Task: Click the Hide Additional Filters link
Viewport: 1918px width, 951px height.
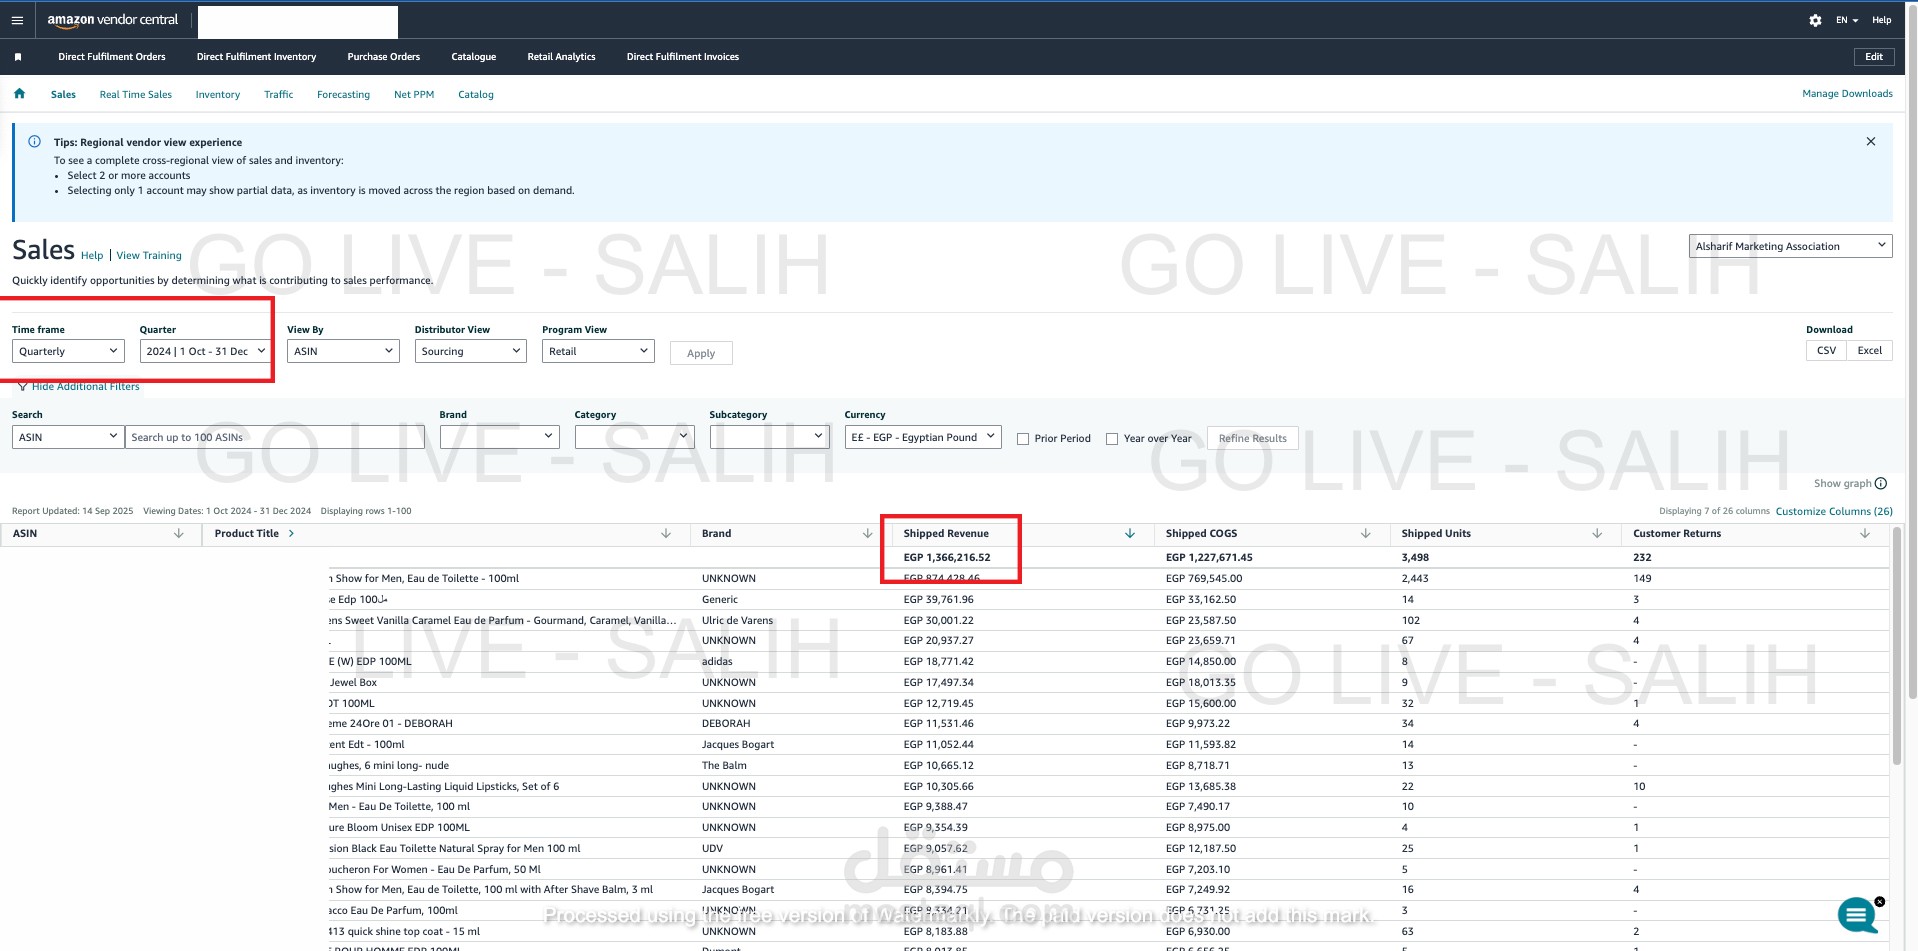Action: tap(86, 387)
